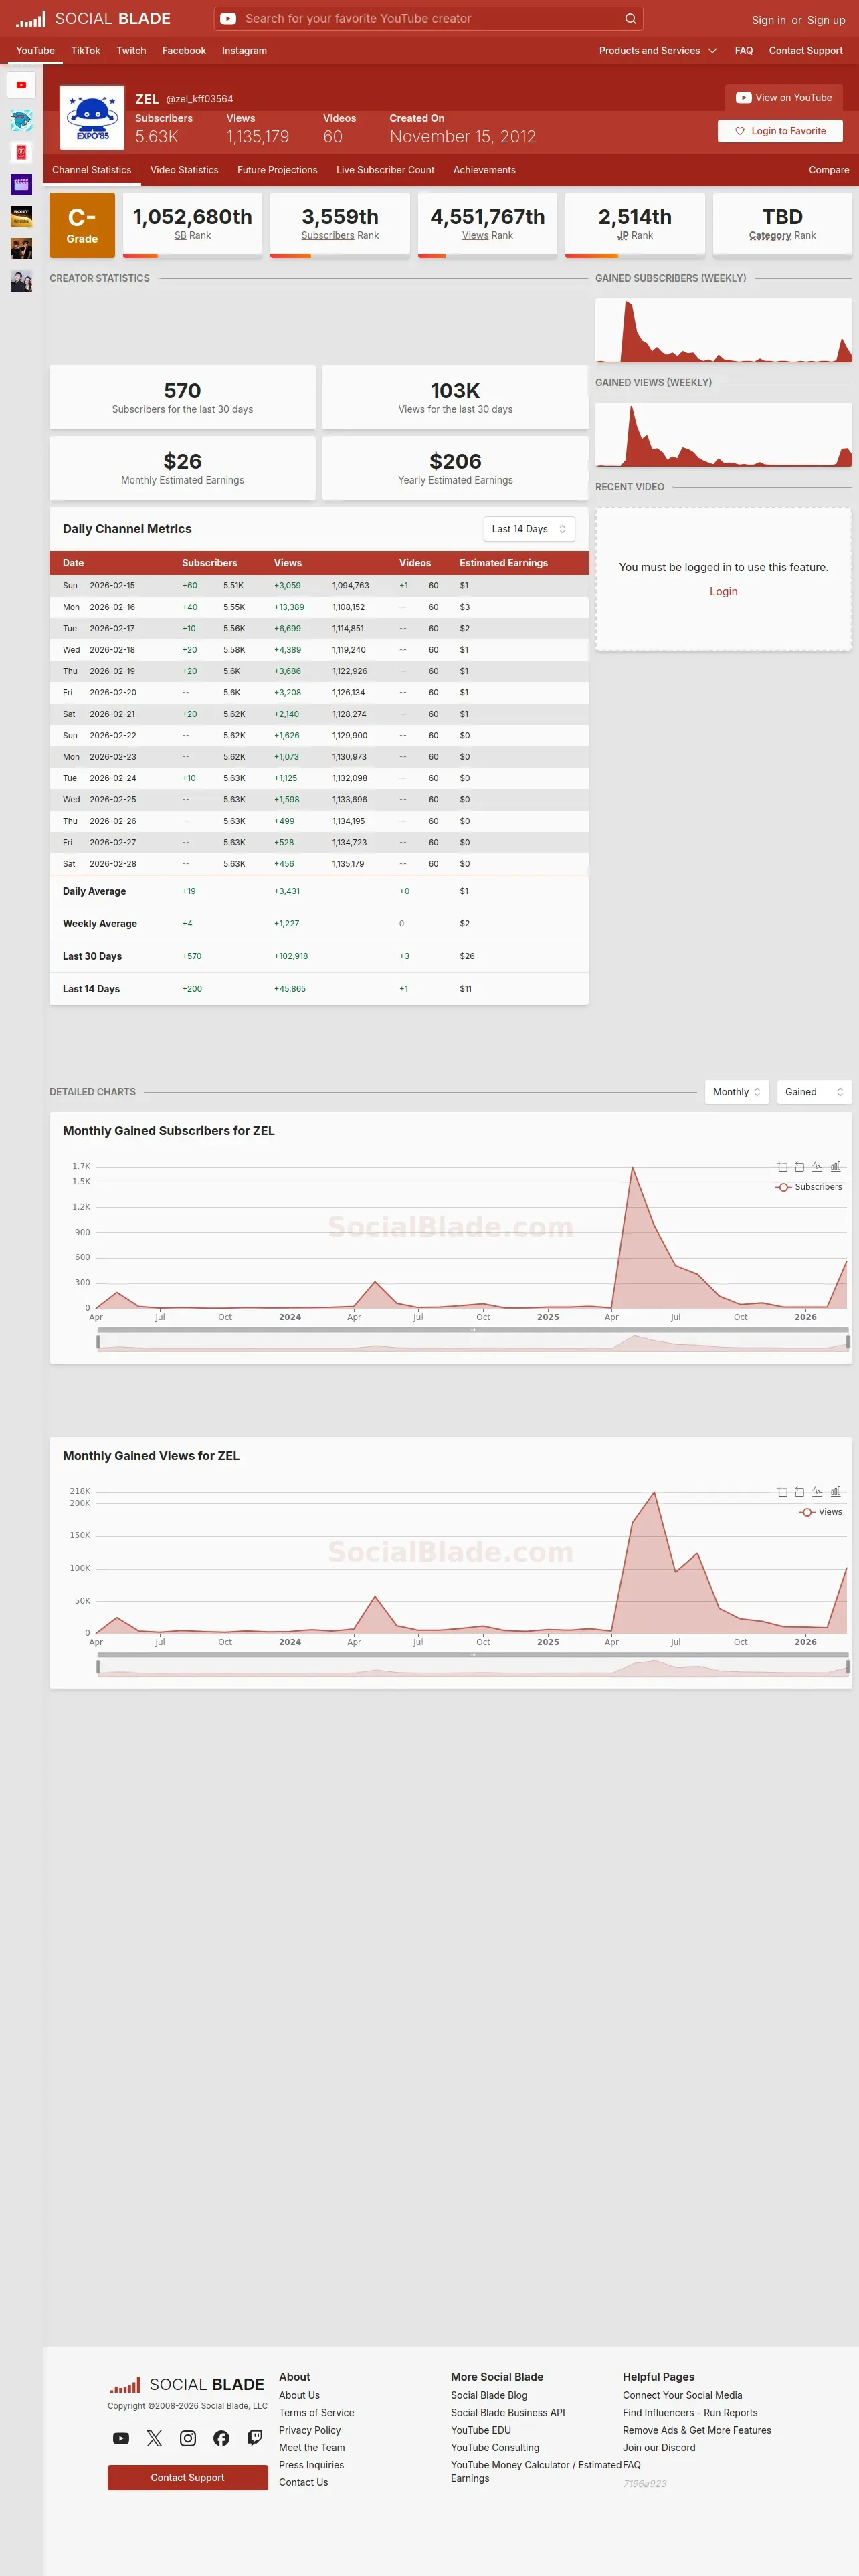
Task: Open the Future Projections tab
Action: pyautogui.click(x=277, y=170)
